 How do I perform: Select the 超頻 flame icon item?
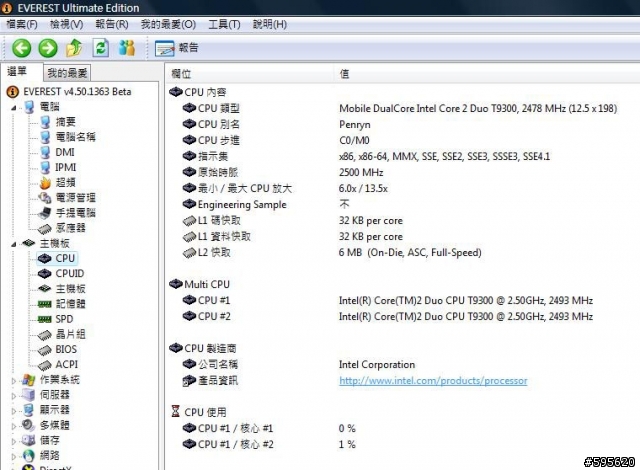(x=63, y=182)
